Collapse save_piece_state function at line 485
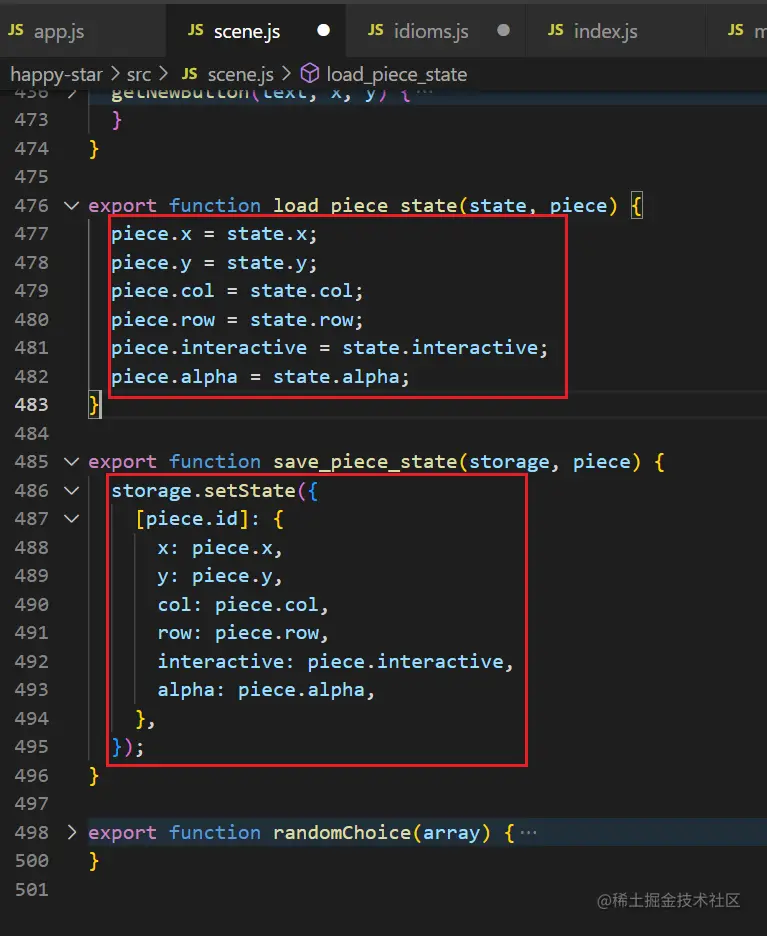Viewport: 767px width, 936px height. 72,462
